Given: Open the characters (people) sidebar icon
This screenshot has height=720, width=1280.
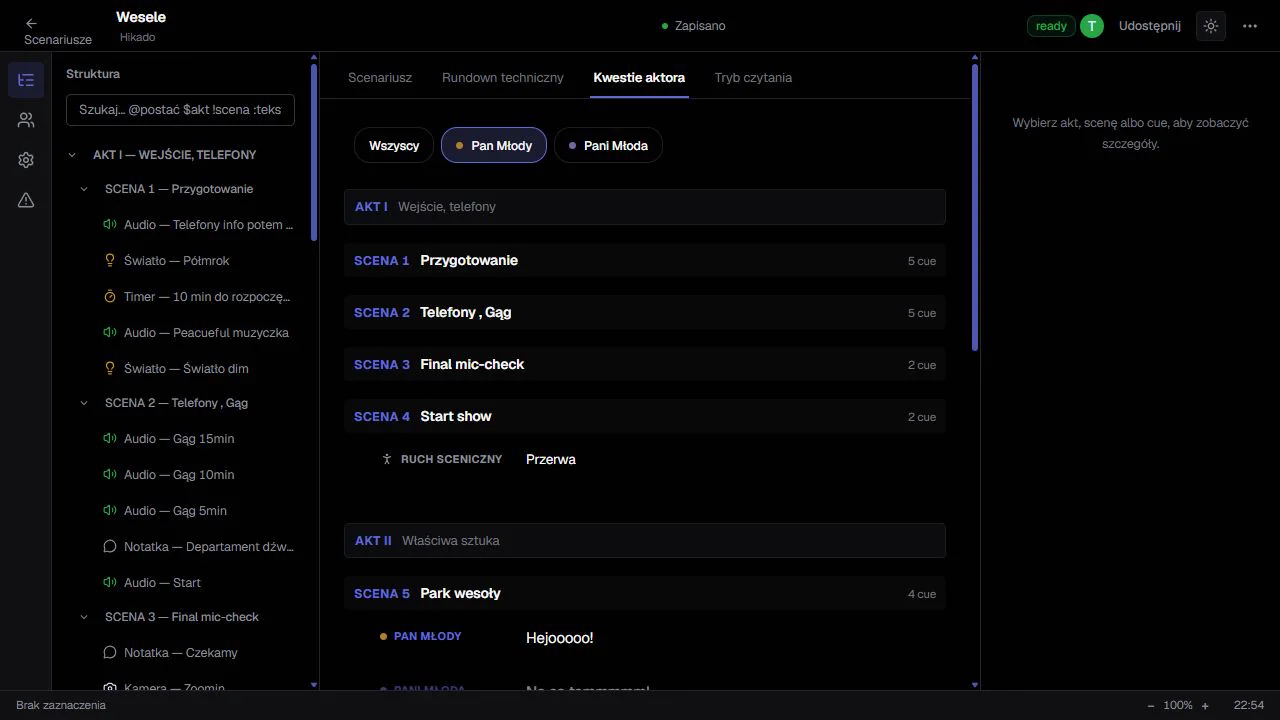Looking at the screenshot, I should point(26,120).
